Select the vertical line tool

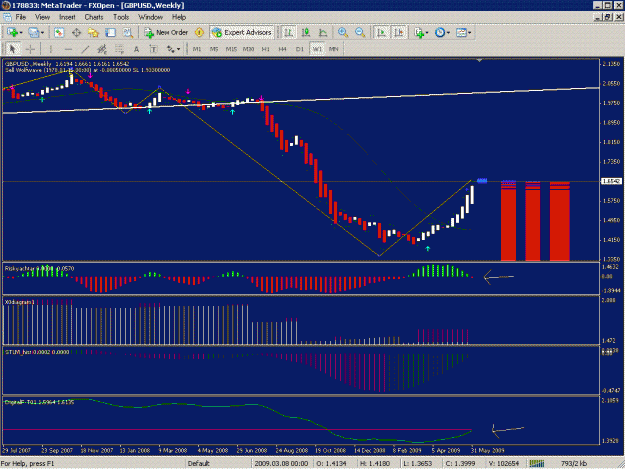coord(51,49)
